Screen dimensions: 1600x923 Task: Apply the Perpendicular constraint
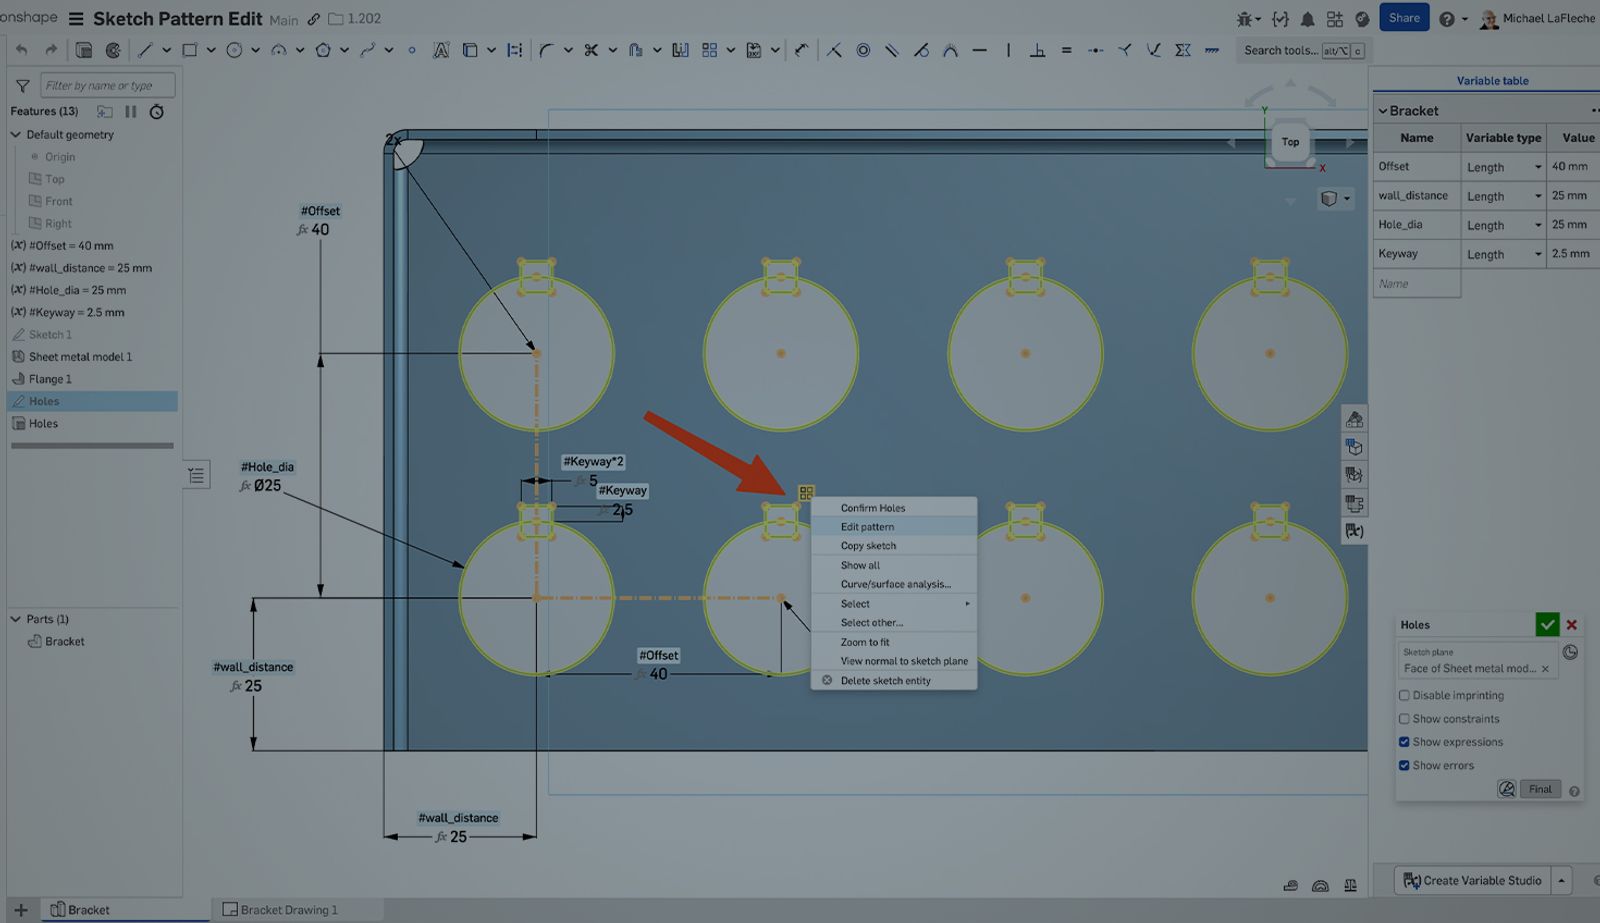coord(1036,50)
